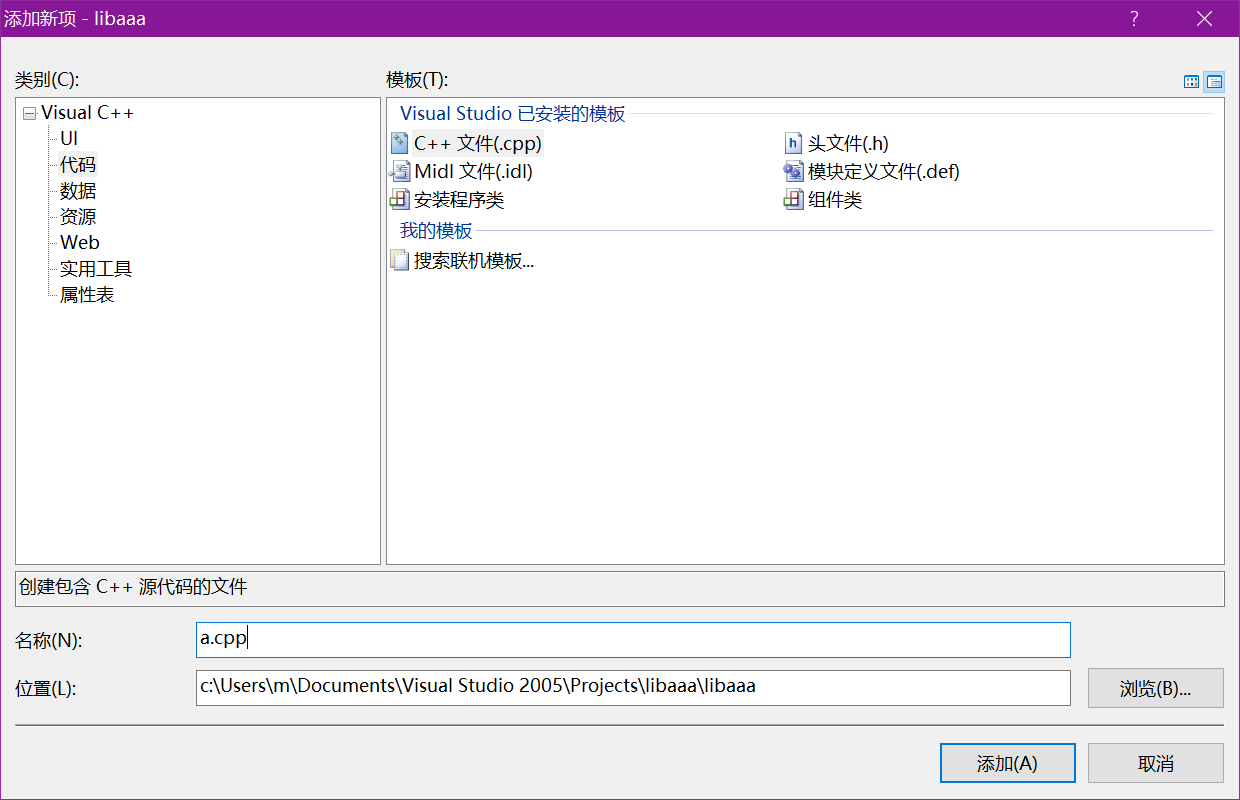Image resolution: width=1240 pixels, height=800 pixels.
Task: Select the C++ 文件(.cpp) template icon
Action: (x=400, y=143)
